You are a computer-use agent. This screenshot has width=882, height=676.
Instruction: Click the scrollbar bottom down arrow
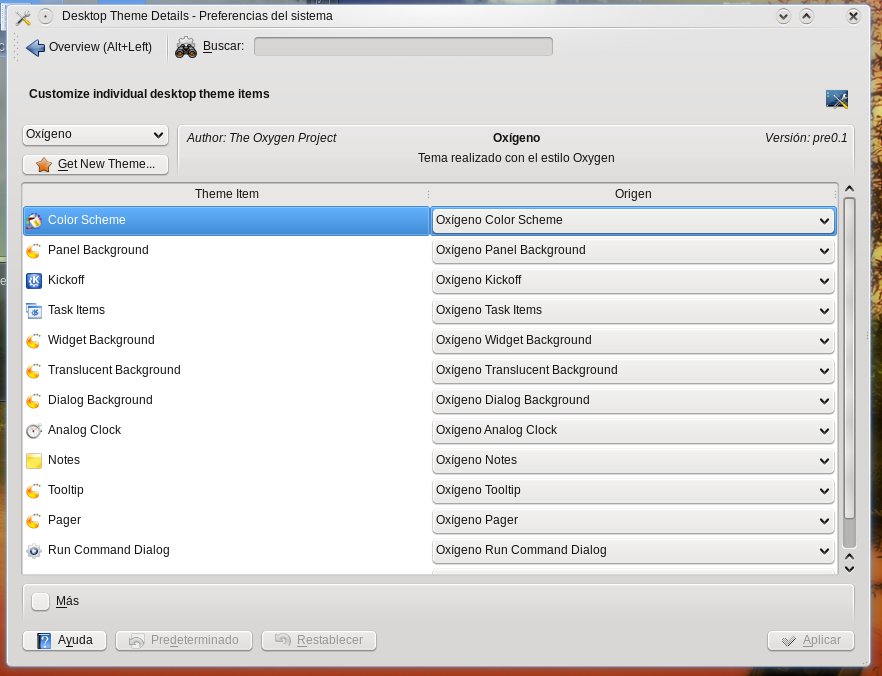point(849,569)
